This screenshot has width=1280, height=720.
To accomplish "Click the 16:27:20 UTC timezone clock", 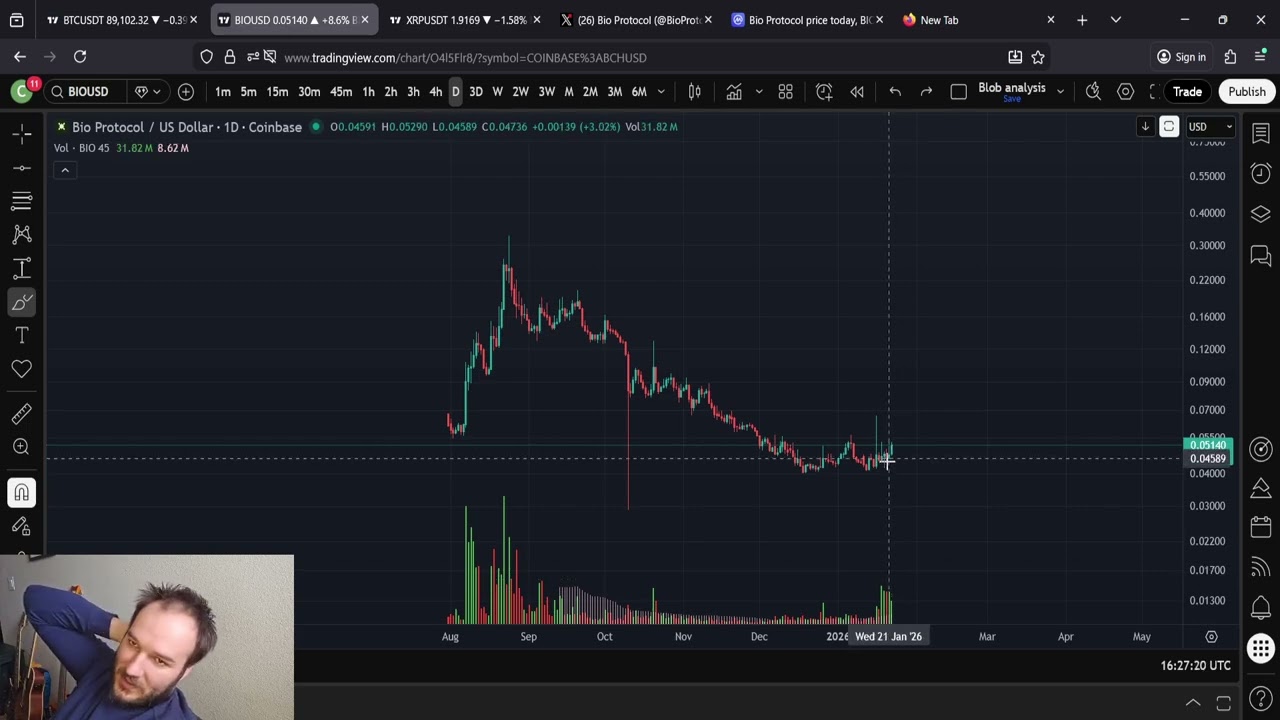I will (x=1195, y=665).
